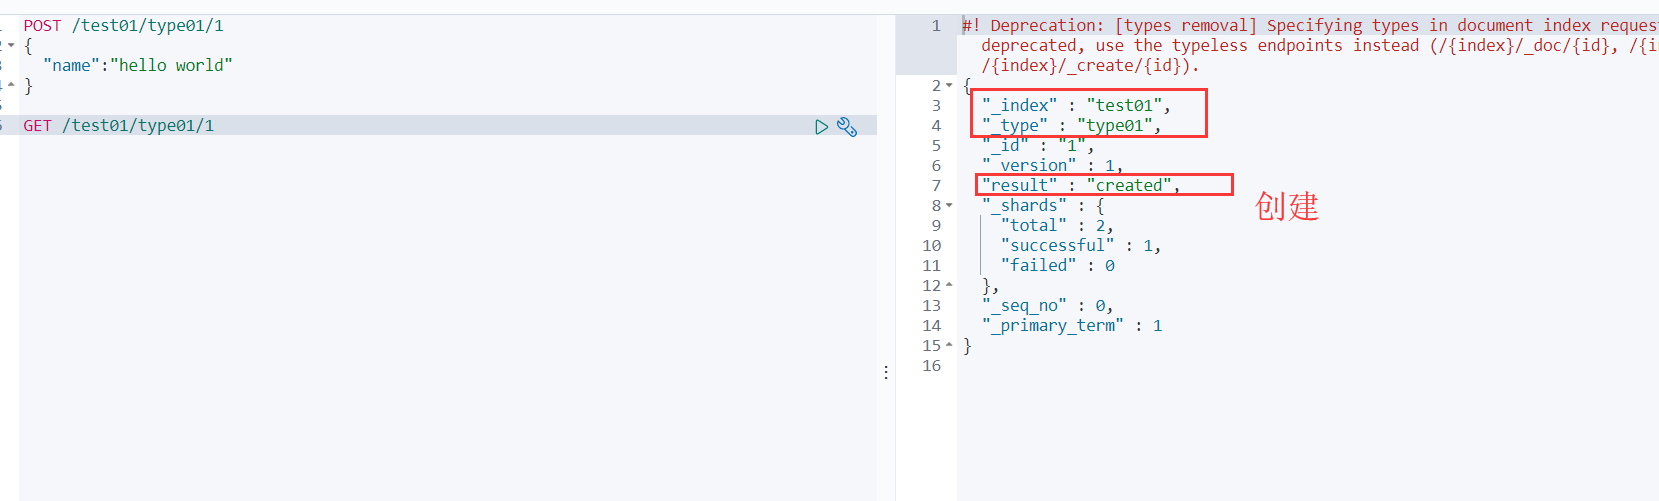Click the "successful" : 1 shards line
Viewport: 1659px width, 501px height.
click(1081, 246)
